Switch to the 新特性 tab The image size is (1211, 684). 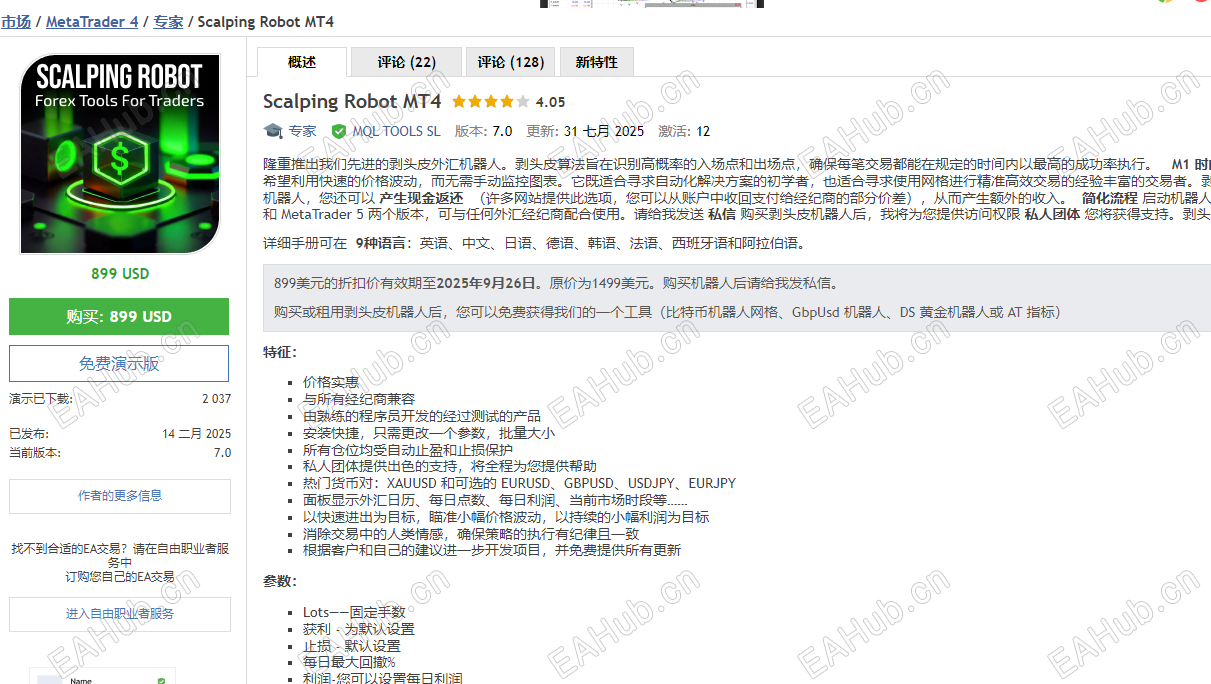pyautogui.click(x=597, y=62)
